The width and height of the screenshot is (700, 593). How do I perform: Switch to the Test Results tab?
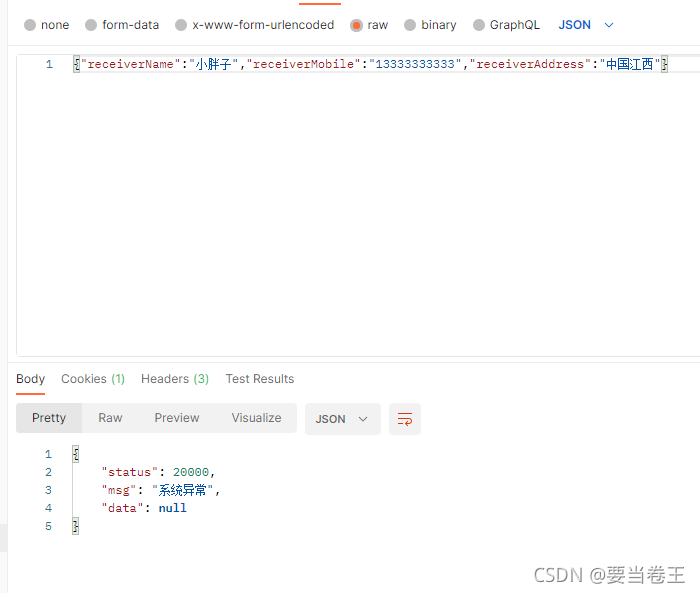(260, 379)
